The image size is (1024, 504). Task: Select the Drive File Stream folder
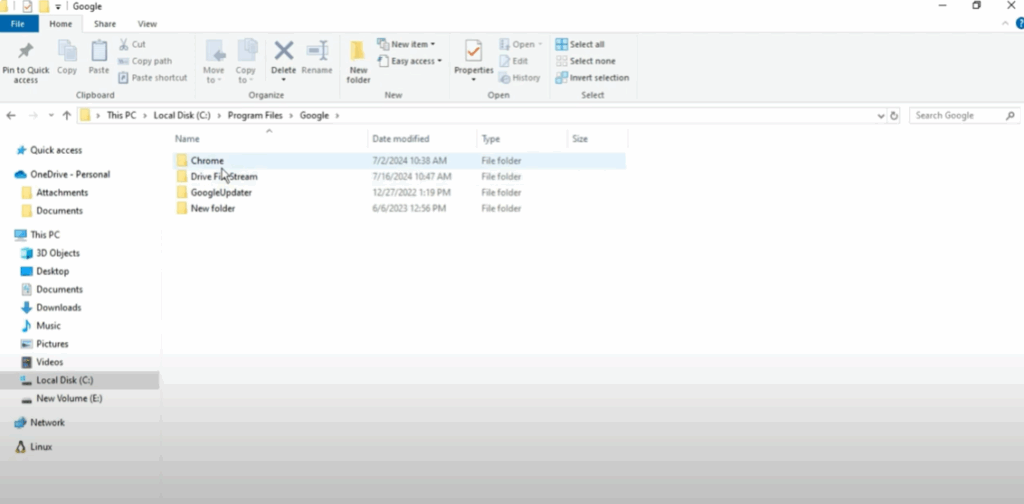399,177
